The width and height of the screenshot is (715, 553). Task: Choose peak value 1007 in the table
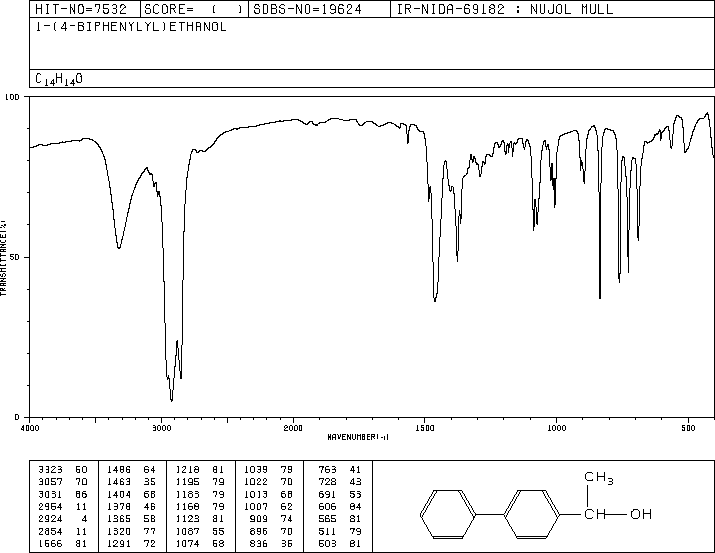click(x=256, y=506)
